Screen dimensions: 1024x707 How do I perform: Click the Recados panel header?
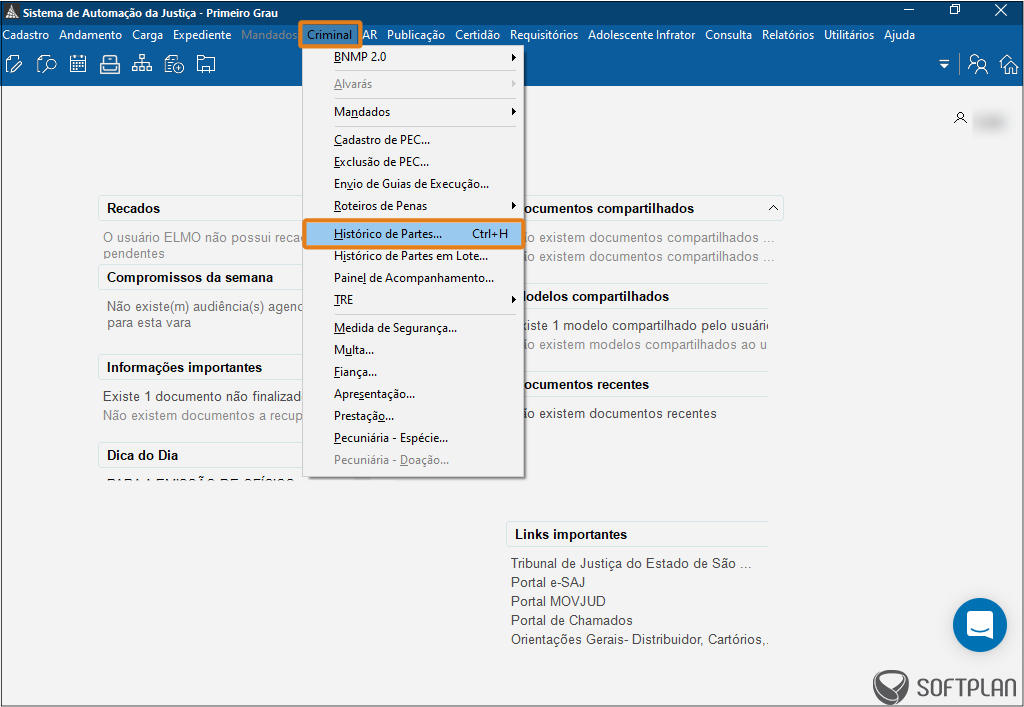pyautogui.click(x=200, y=208)
